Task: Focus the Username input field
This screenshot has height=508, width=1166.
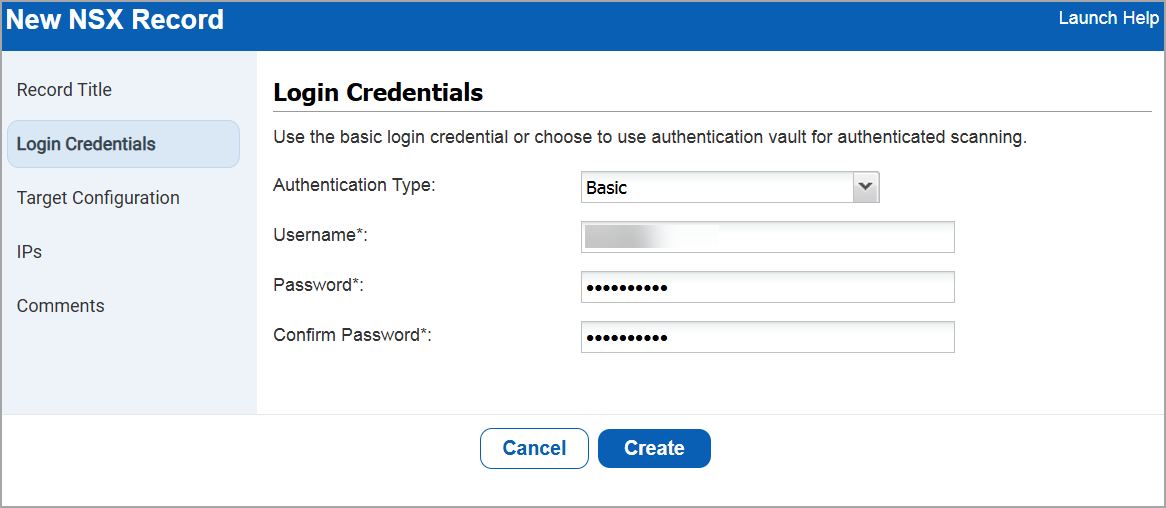Action: coord(767,237)
